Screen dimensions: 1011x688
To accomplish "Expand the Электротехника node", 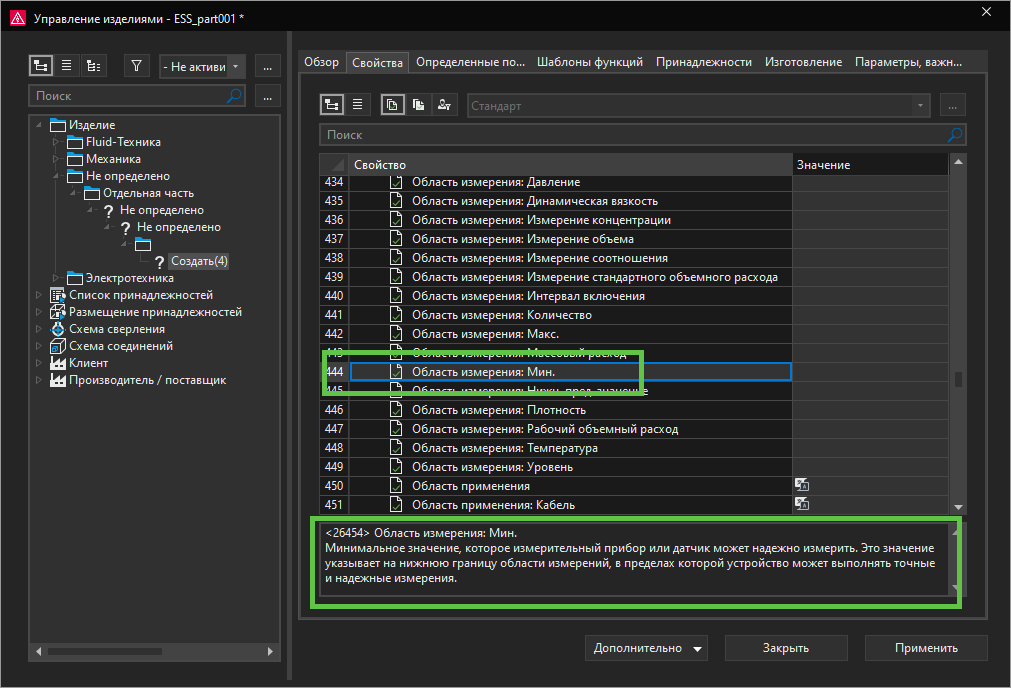I will point(56,278).
